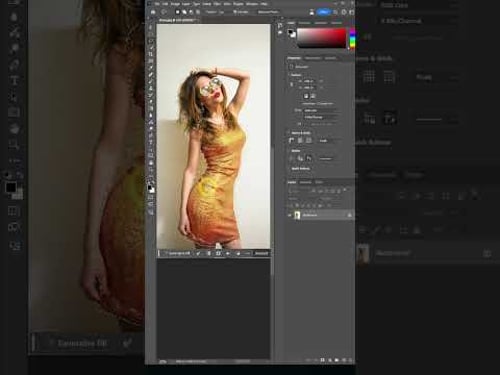Click the hue slider in Color panel
The image size is (500, 375).
tap(352, 38)
